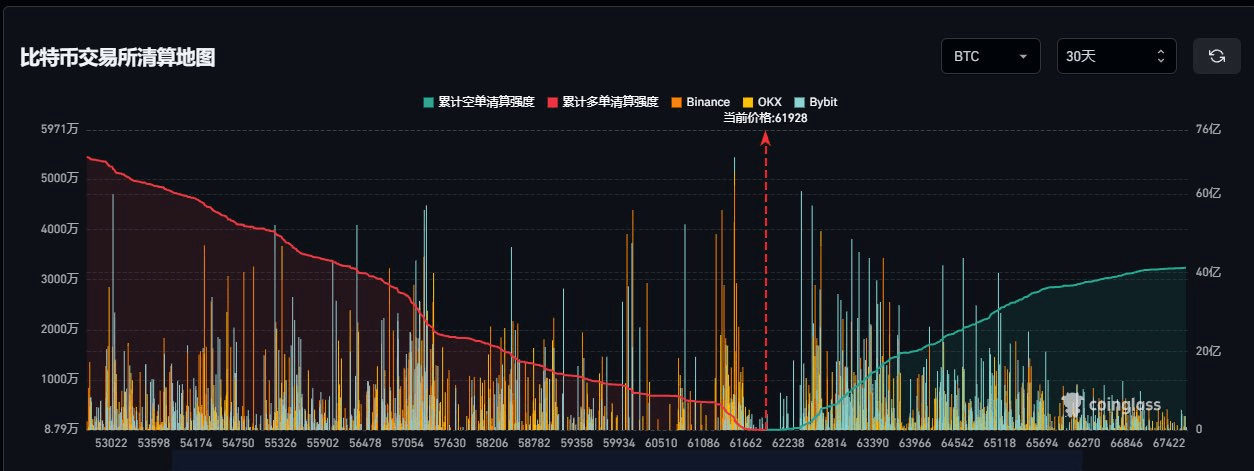Click the 3000万 left axis label
Image resolution: width=1254 pixels, height=471 pixels.
[x=58, y=279]
